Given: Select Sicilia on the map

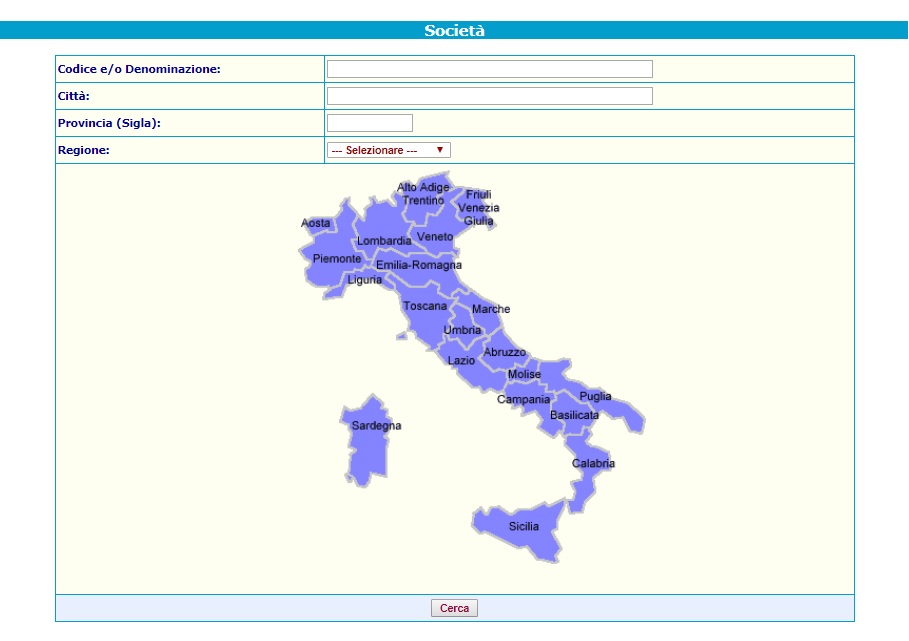Looking at the screenshot, I should coord(523,527).
